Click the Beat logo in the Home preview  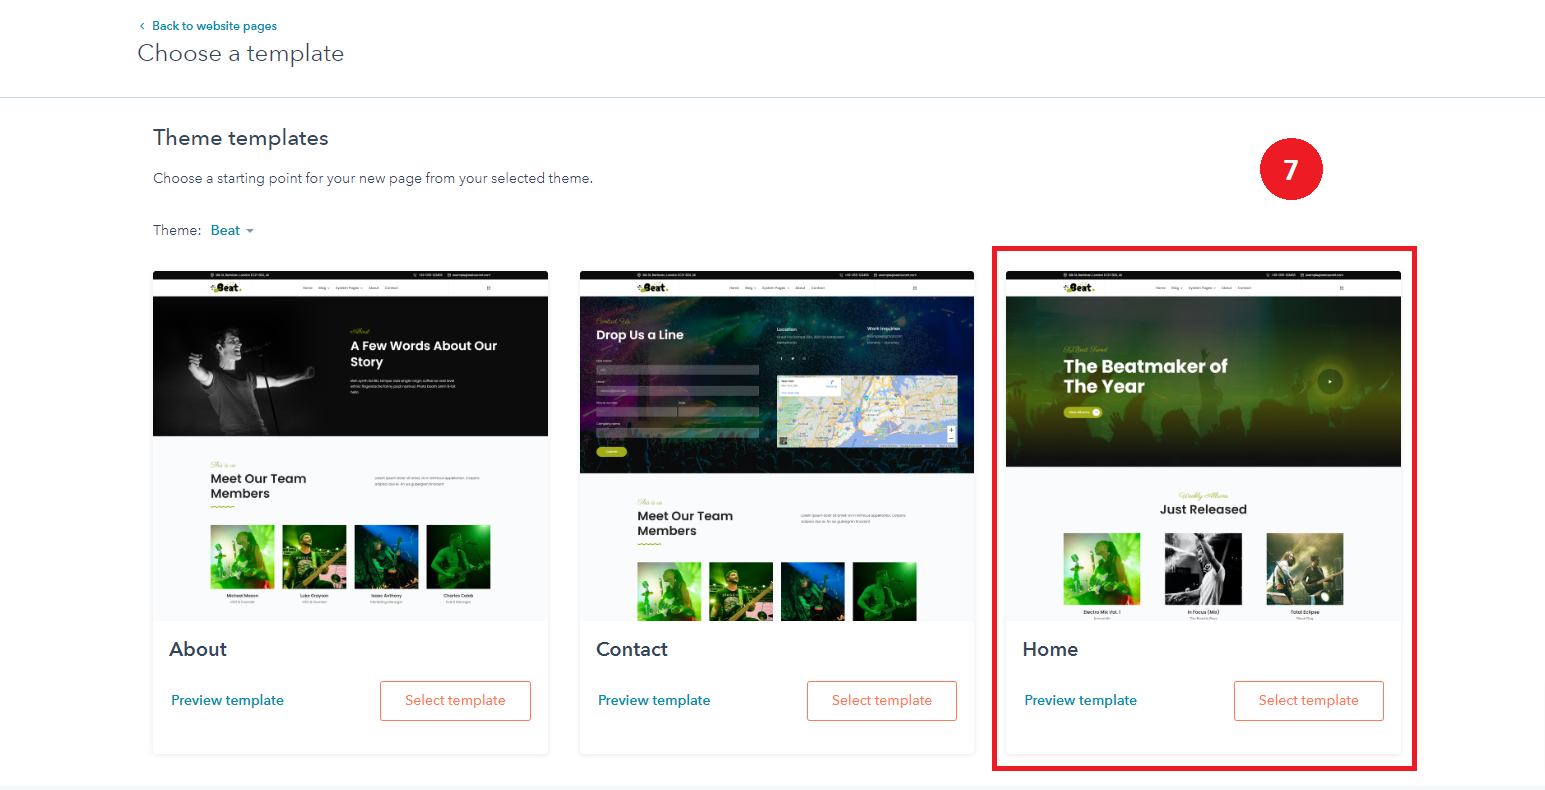tap(1080, 288)
